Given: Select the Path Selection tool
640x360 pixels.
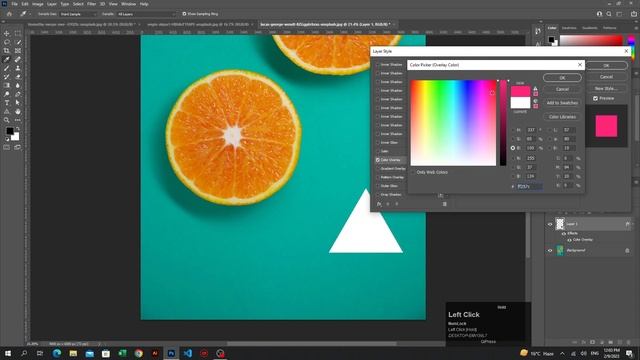Looking at the screenshot, I should click(x=18, y=103).
